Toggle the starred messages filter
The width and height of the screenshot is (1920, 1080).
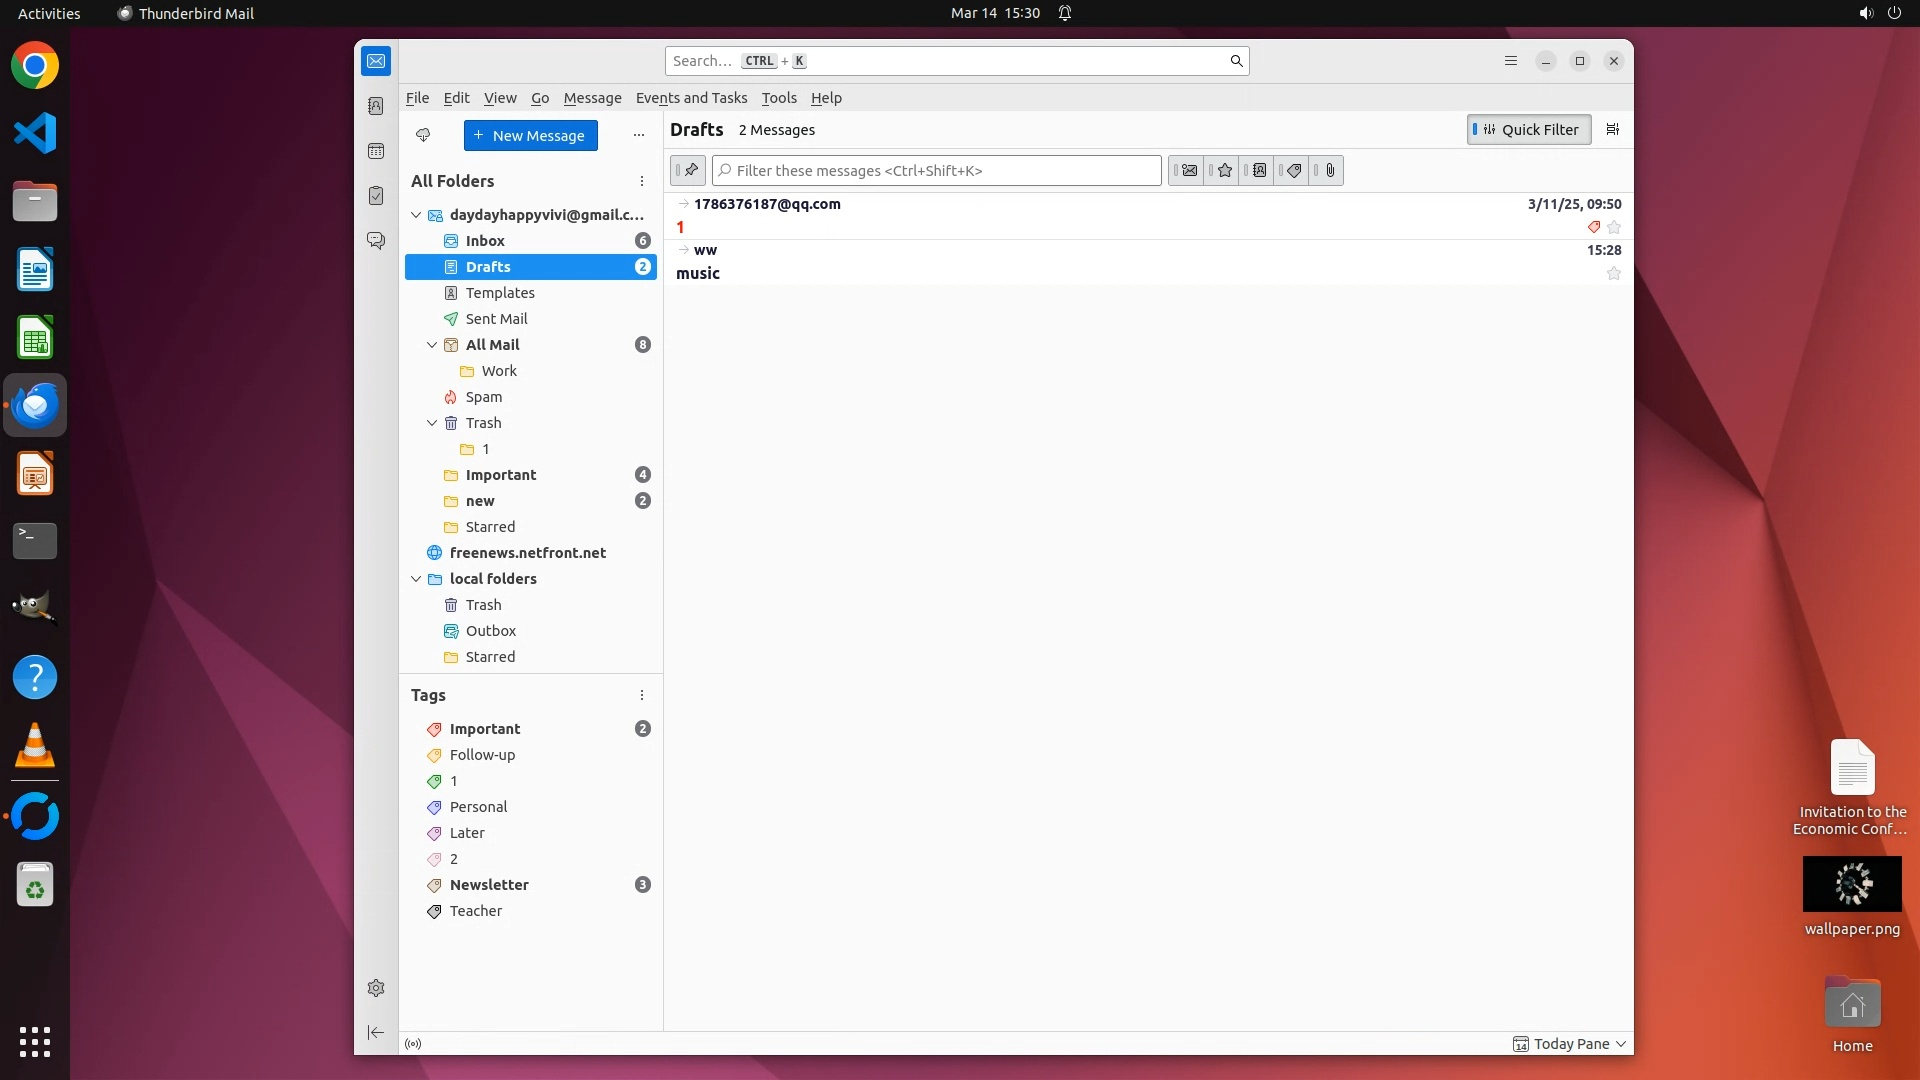1224,170
